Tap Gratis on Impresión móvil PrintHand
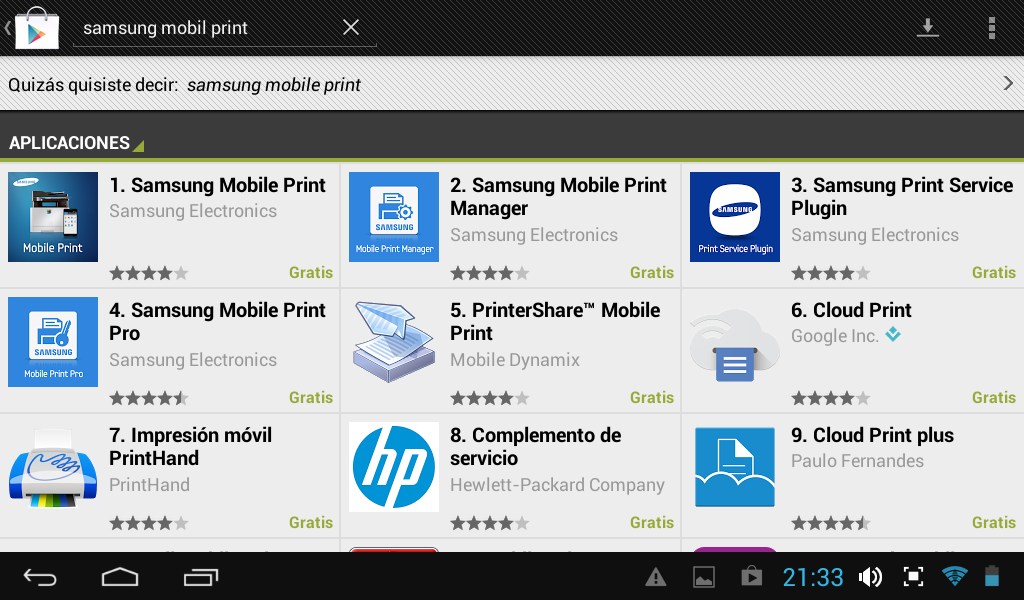This screenshot has width=1024, height=600. pos(311,522)
